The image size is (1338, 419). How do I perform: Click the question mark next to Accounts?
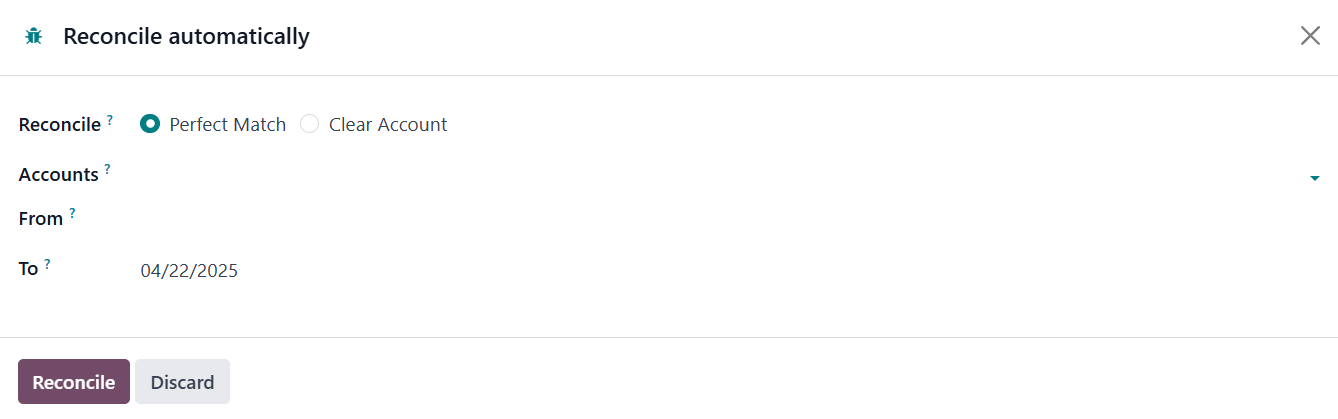(x=107, y=170)
